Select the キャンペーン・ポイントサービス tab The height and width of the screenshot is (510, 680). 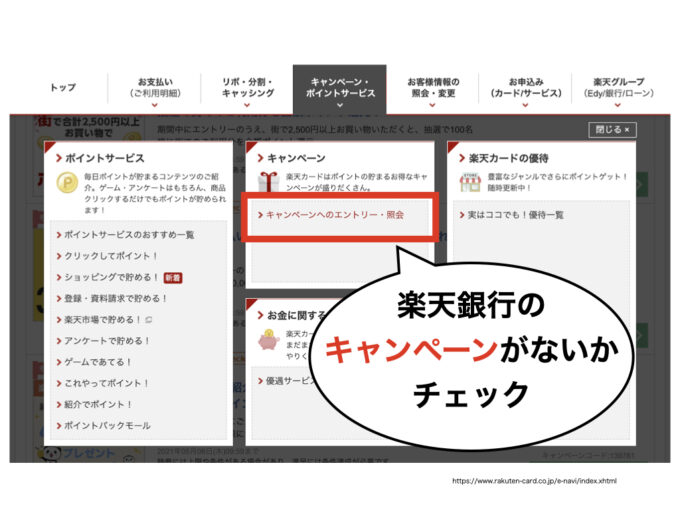click(x=340, y=89)
